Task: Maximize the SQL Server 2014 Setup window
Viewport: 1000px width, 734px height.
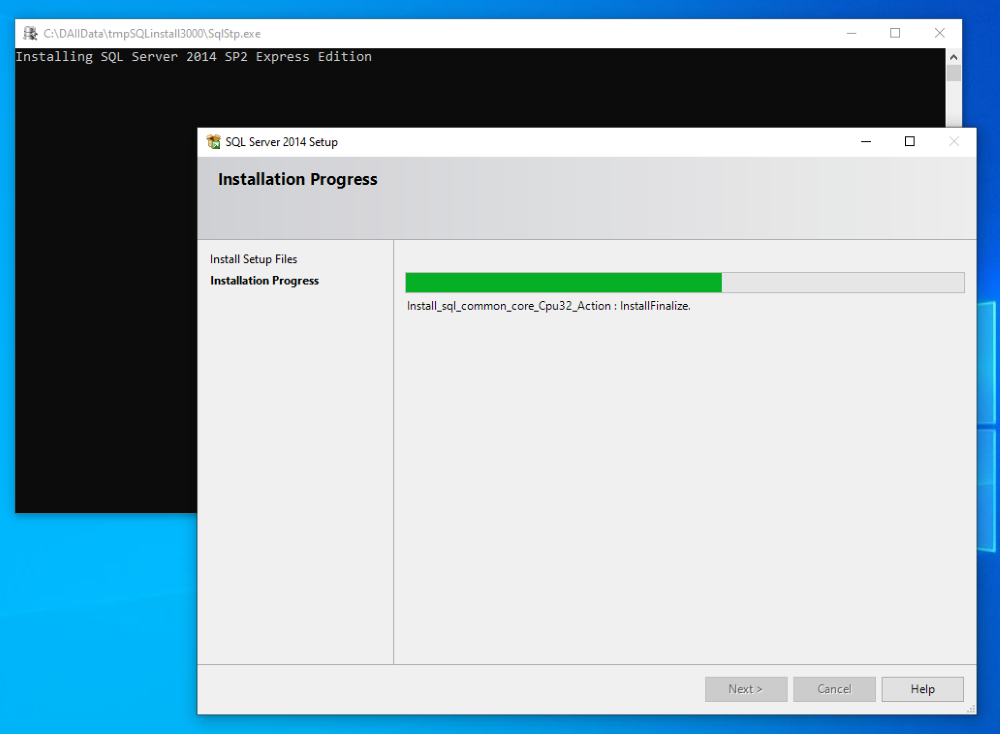Action: pyautogui.click(x=909, y=142)
